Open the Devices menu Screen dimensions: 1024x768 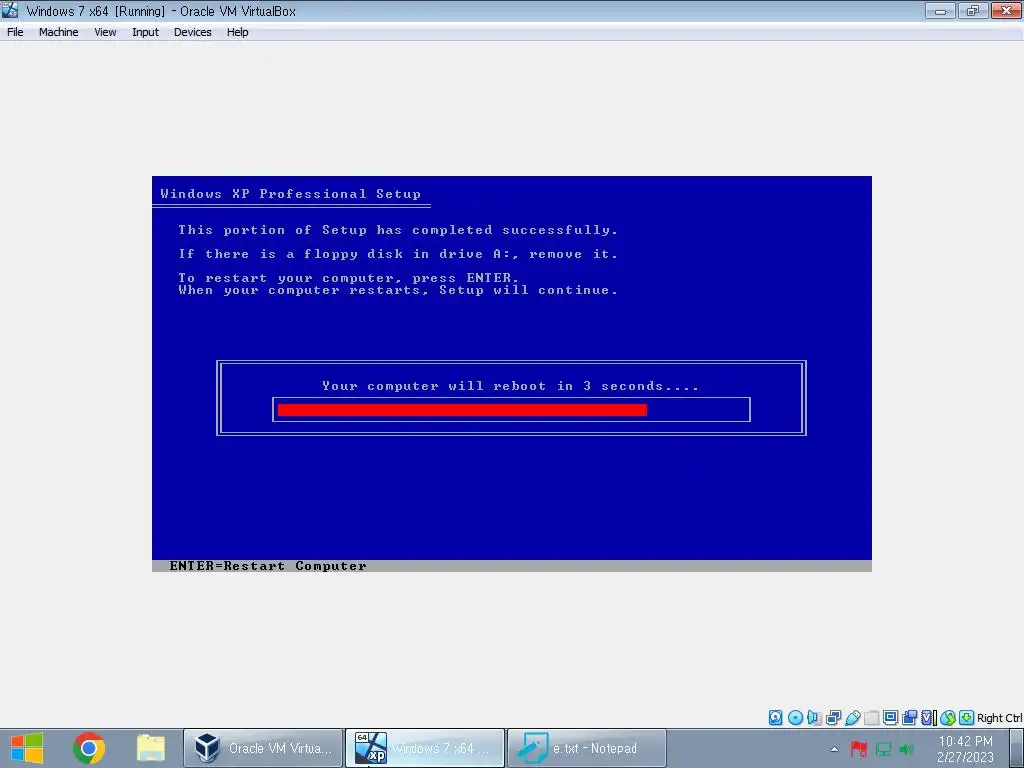(192, 32)
